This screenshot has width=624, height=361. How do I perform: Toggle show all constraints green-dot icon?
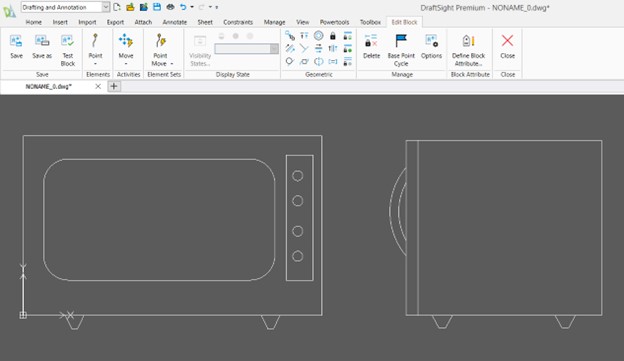[x=347, y=49]
